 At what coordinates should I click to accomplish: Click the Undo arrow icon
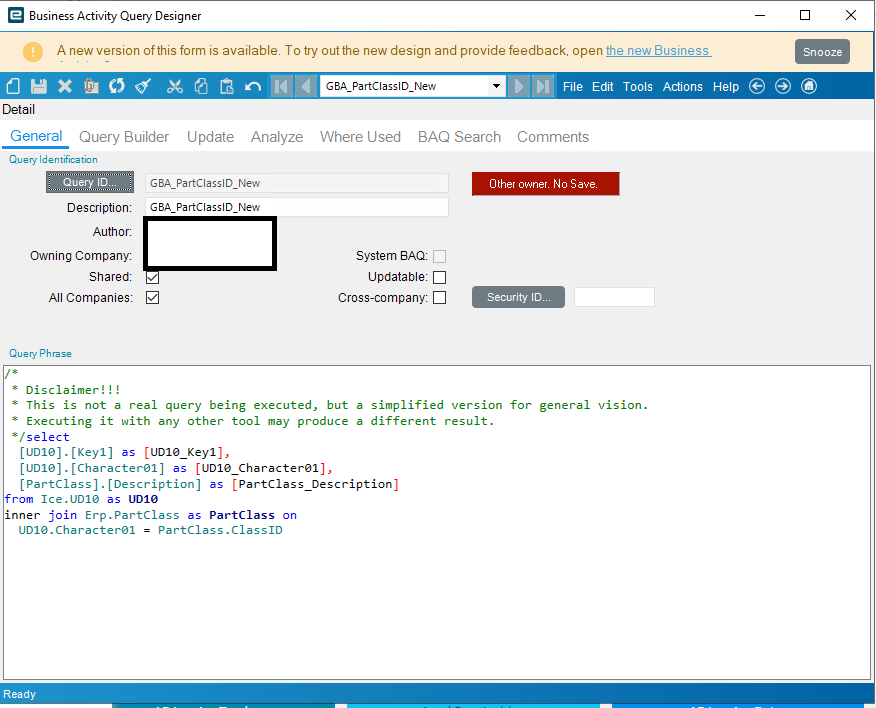click(253, 86)
